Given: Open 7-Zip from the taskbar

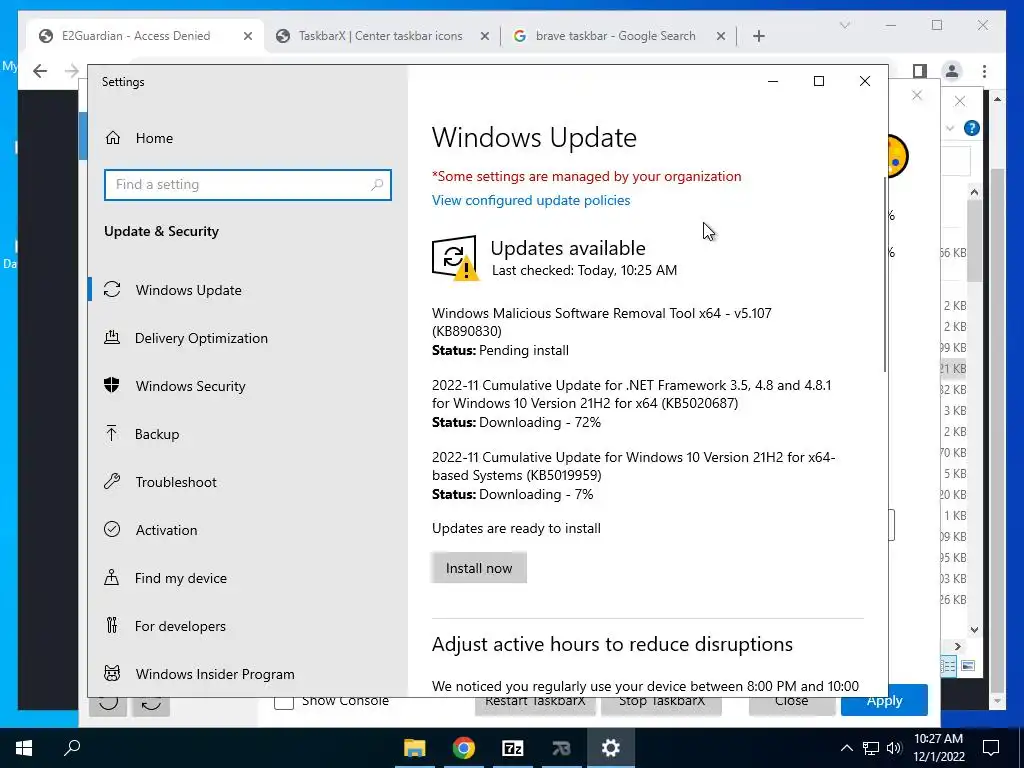Looking at the screenshot, I should [513, 748].
